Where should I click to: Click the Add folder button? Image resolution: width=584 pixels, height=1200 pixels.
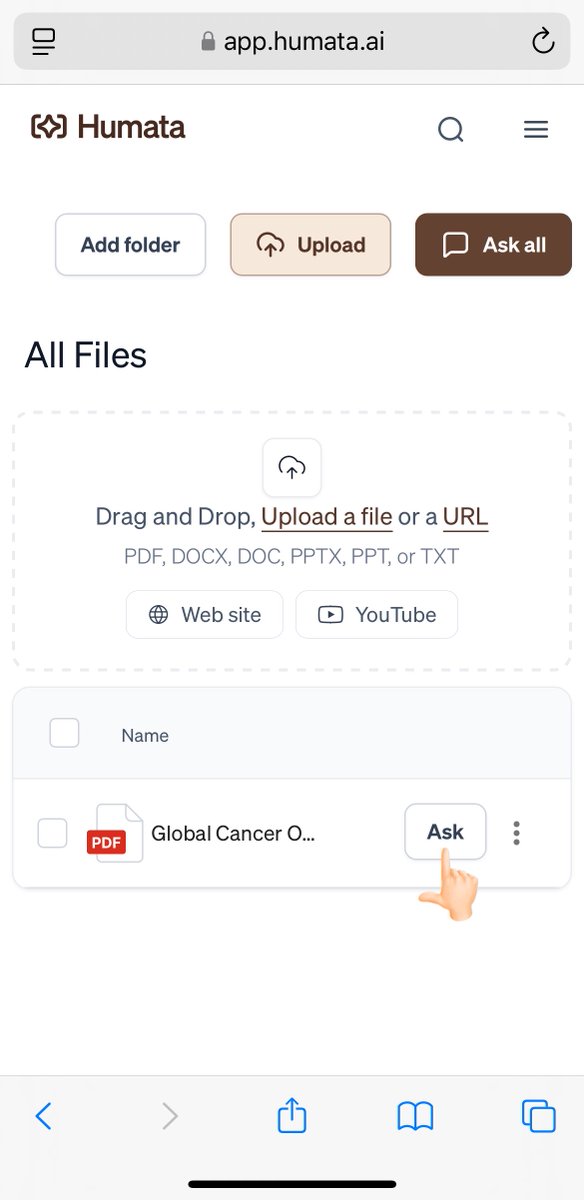(x=130, y=245)
